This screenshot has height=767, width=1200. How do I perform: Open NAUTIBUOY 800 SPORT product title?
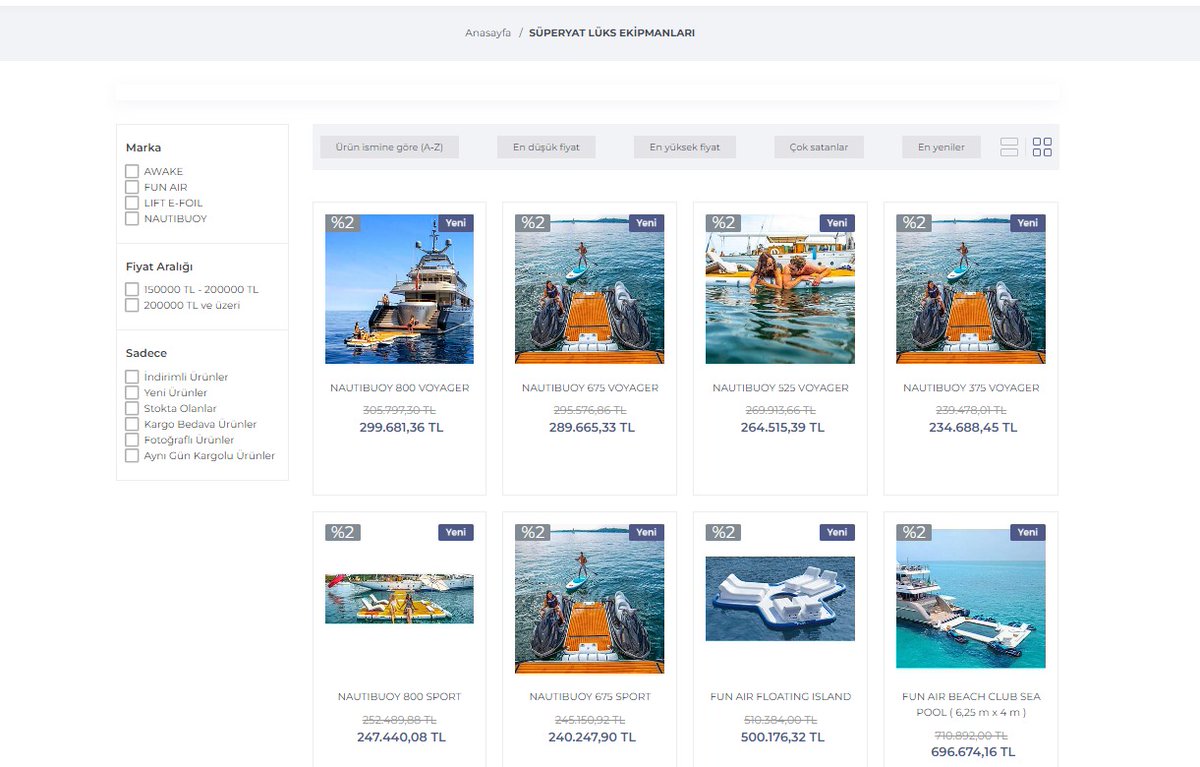pos(399,697)
